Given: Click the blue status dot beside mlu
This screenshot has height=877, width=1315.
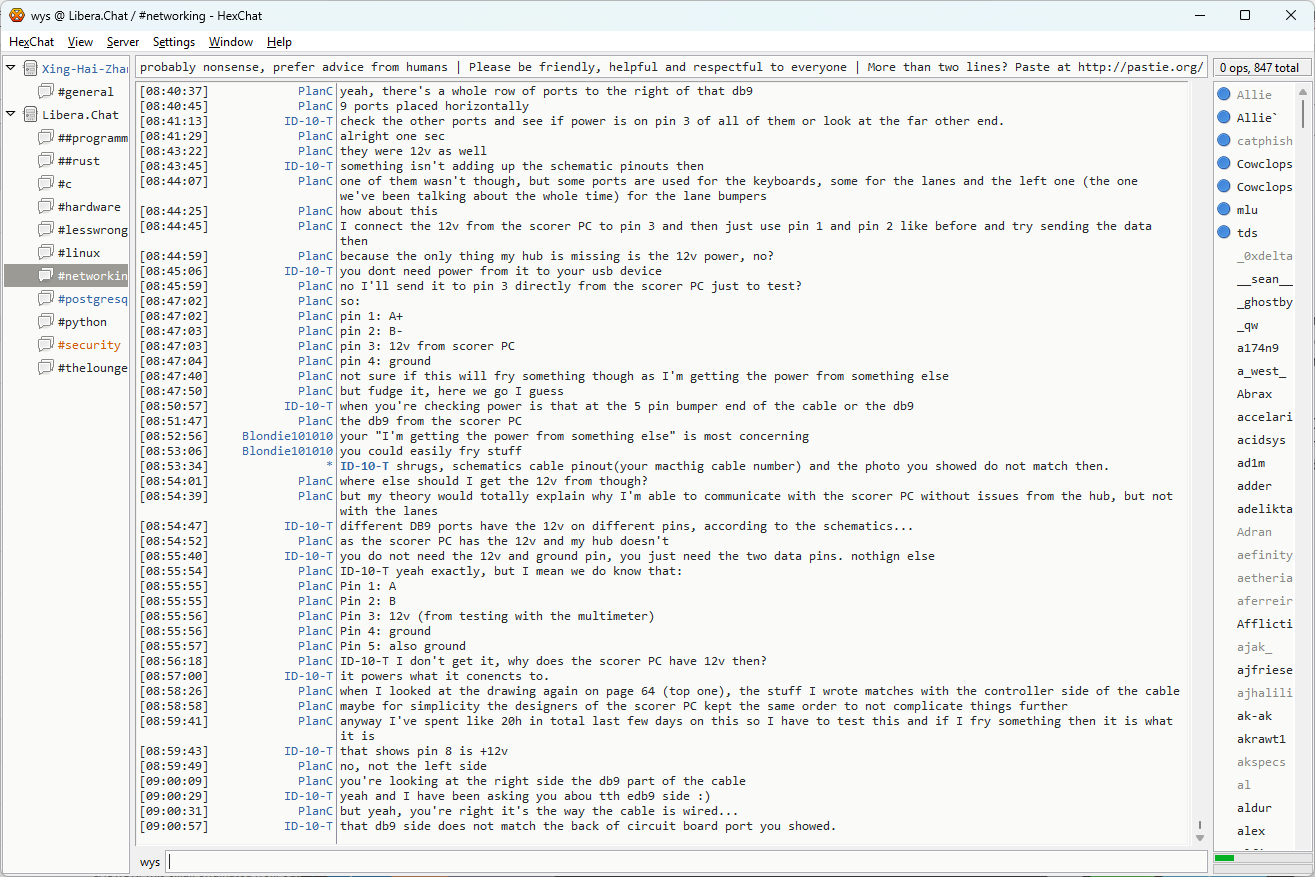Looking at the screenshot, I should [x=1223, y=210].
